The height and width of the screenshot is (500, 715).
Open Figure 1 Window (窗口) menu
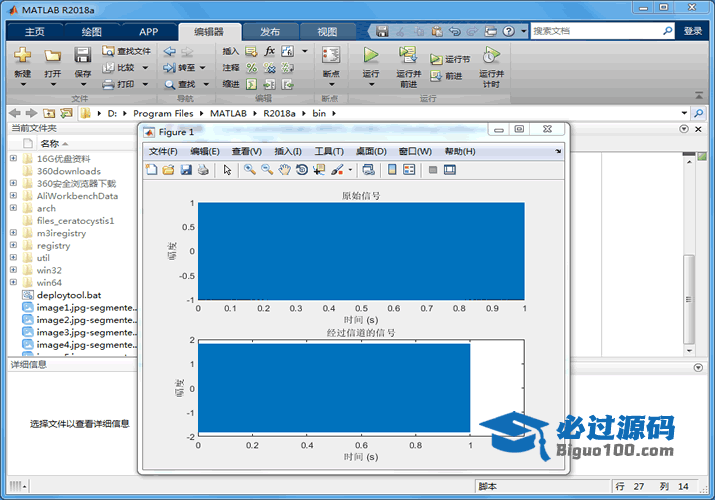tap(415, 151)
